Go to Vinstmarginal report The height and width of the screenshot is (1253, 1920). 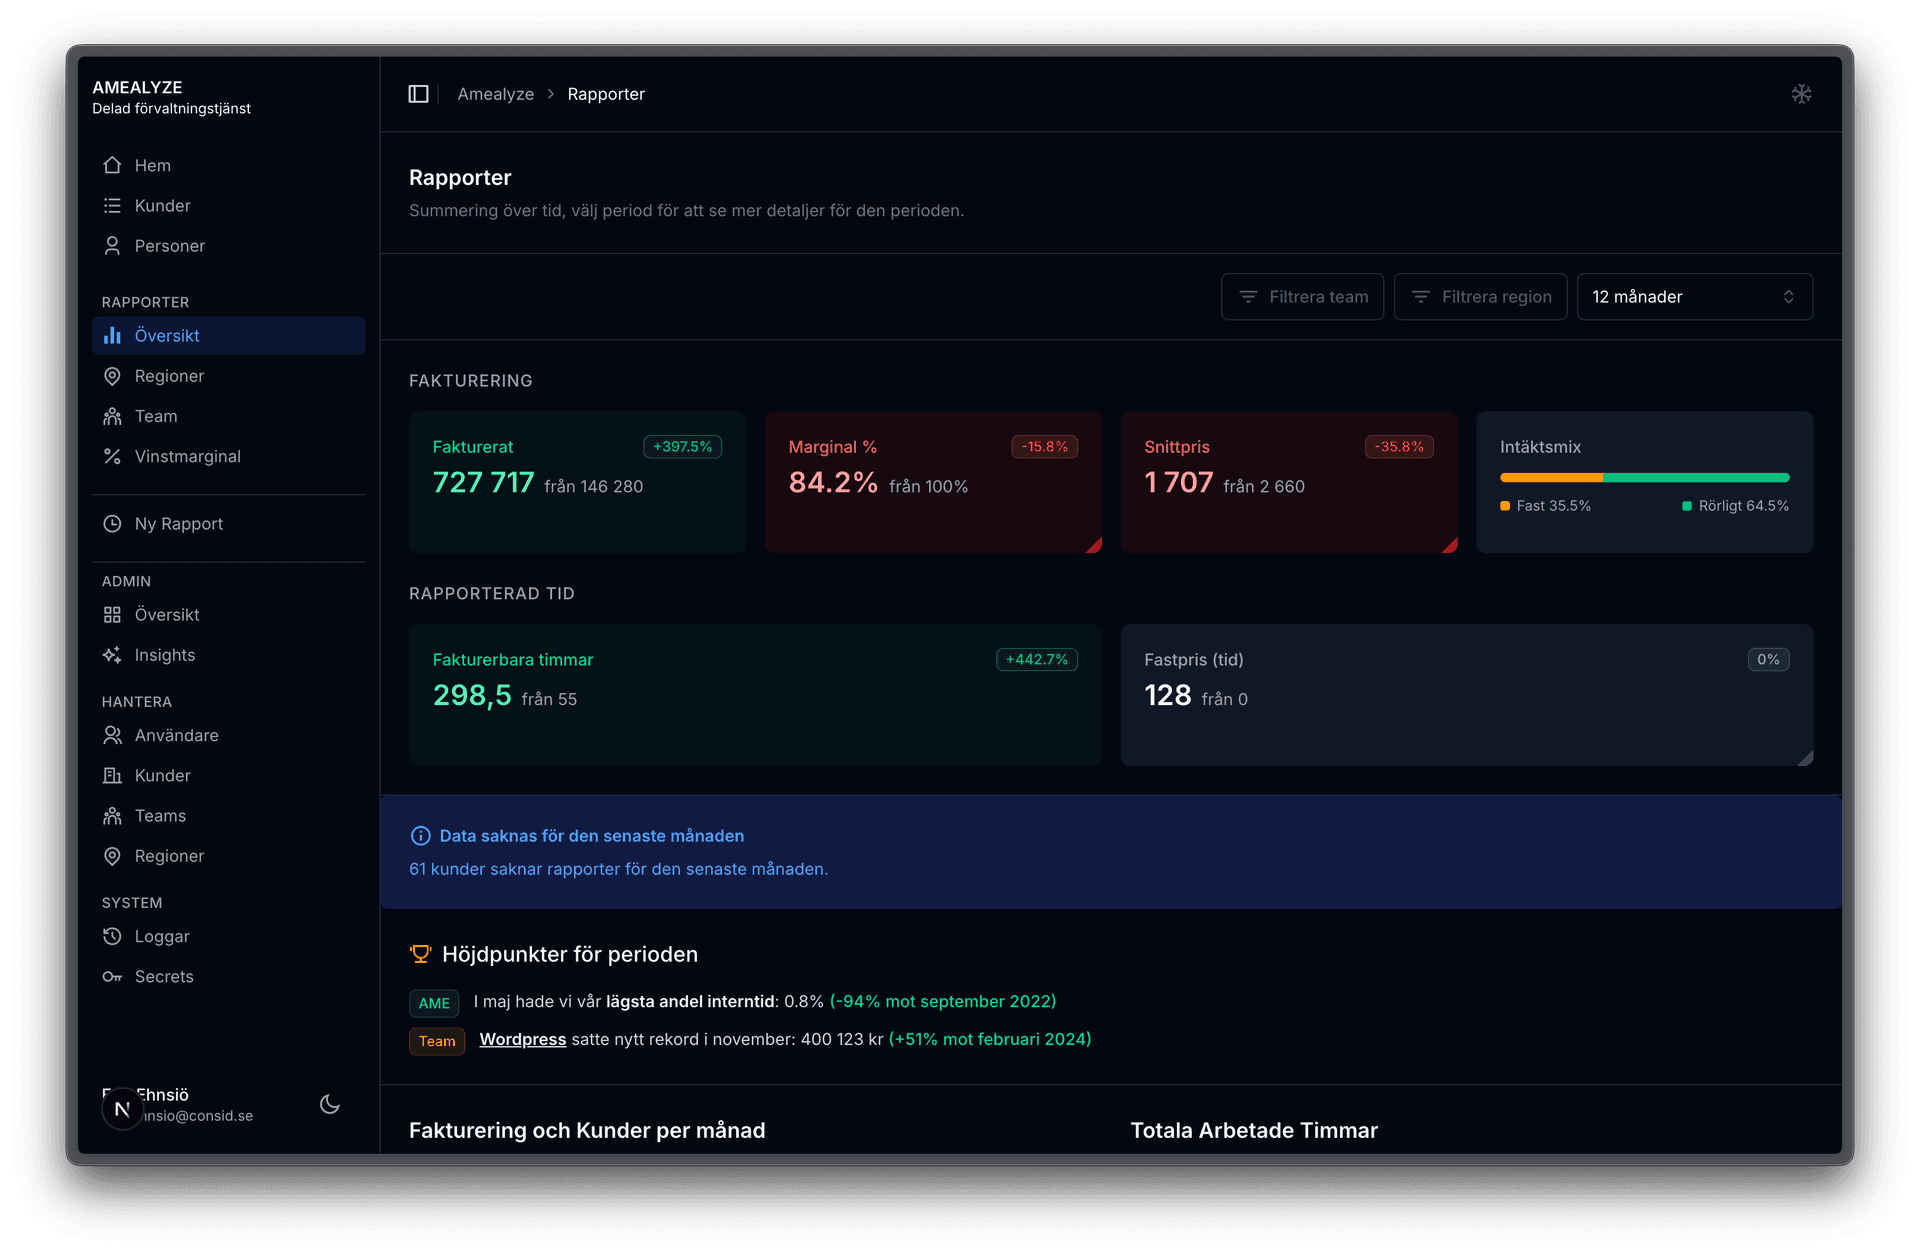[x=187, y=456]
